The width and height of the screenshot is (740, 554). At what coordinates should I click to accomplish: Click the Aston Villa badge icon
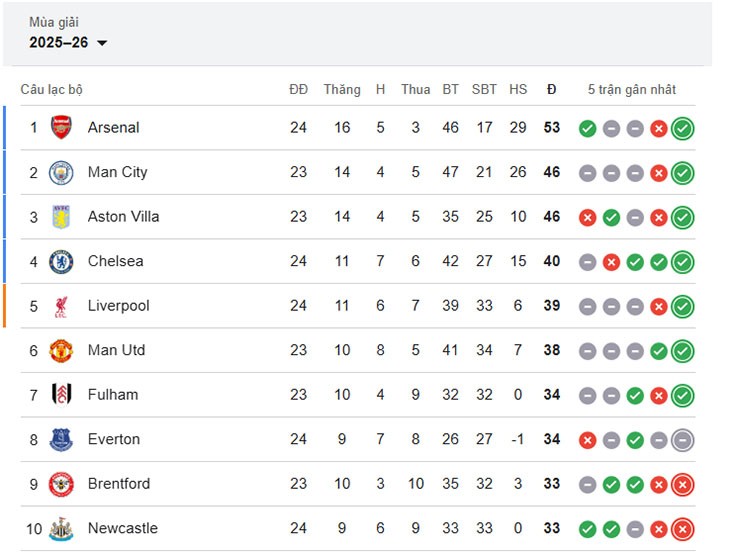coord(61,217)
